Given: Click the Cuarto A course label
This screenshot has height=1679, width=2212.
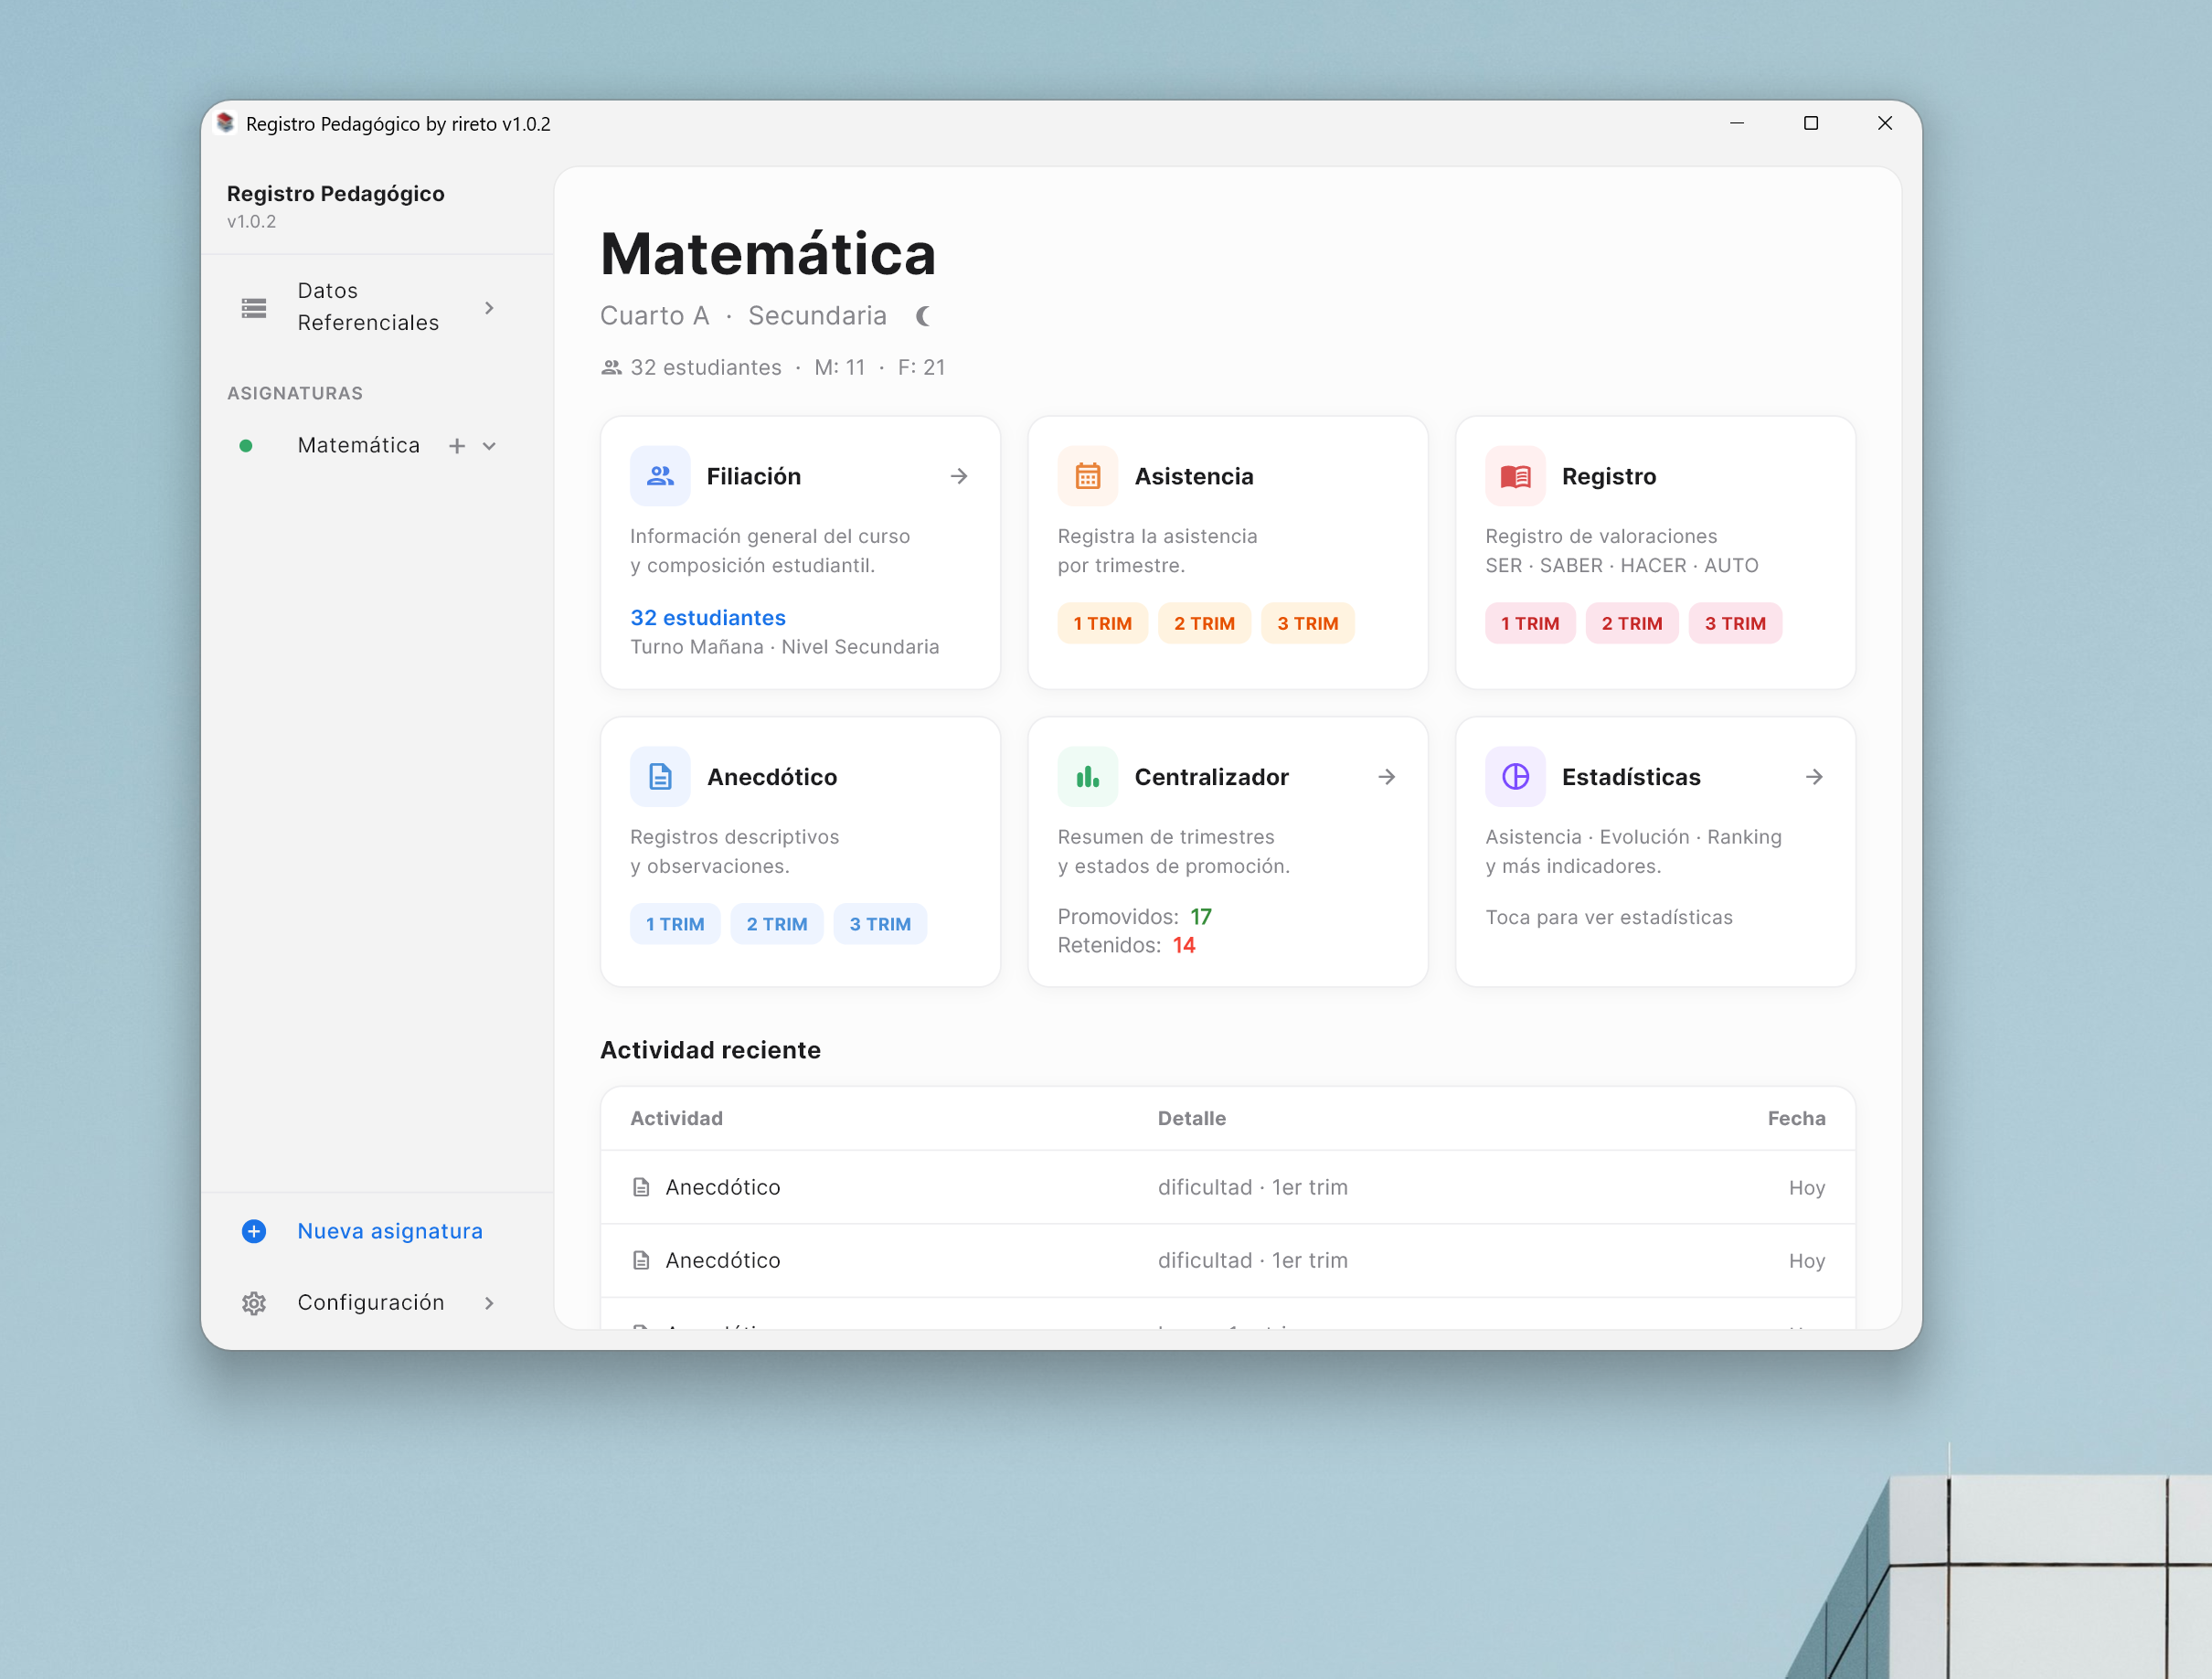Looking at the screenshot, I should [655, 316].
